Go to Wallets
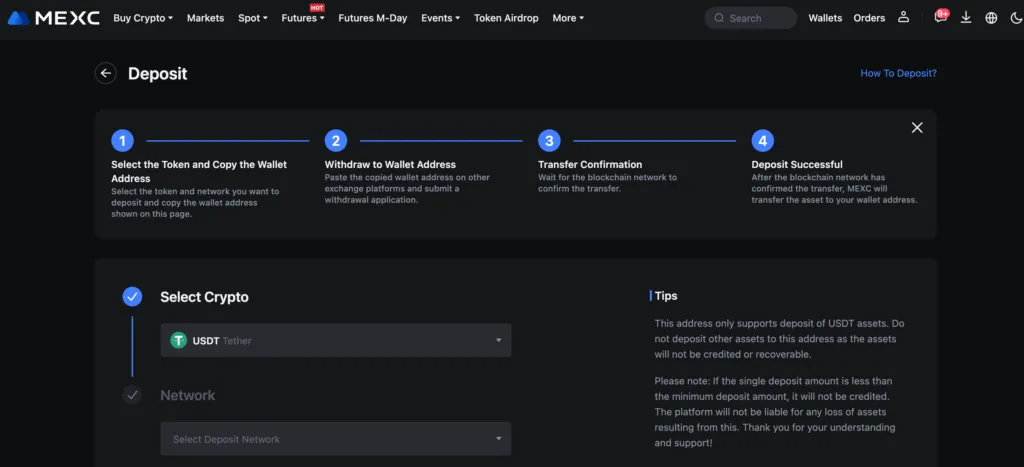 click(x=825, y=18)
